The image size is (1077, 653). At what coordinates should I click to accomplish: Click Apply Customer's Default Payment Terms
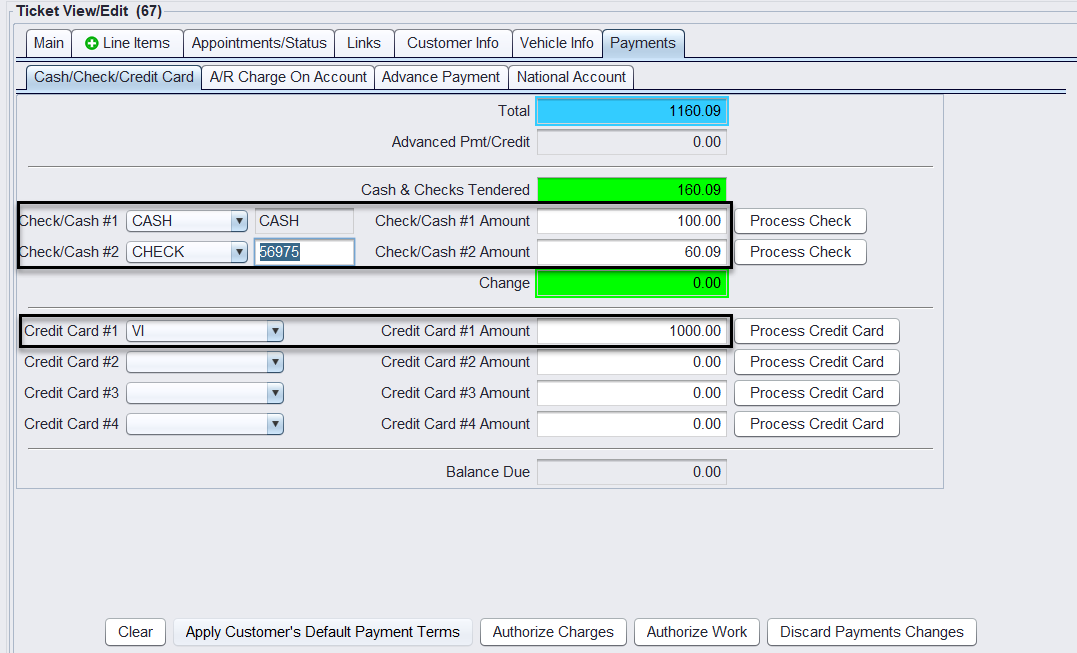322,632
